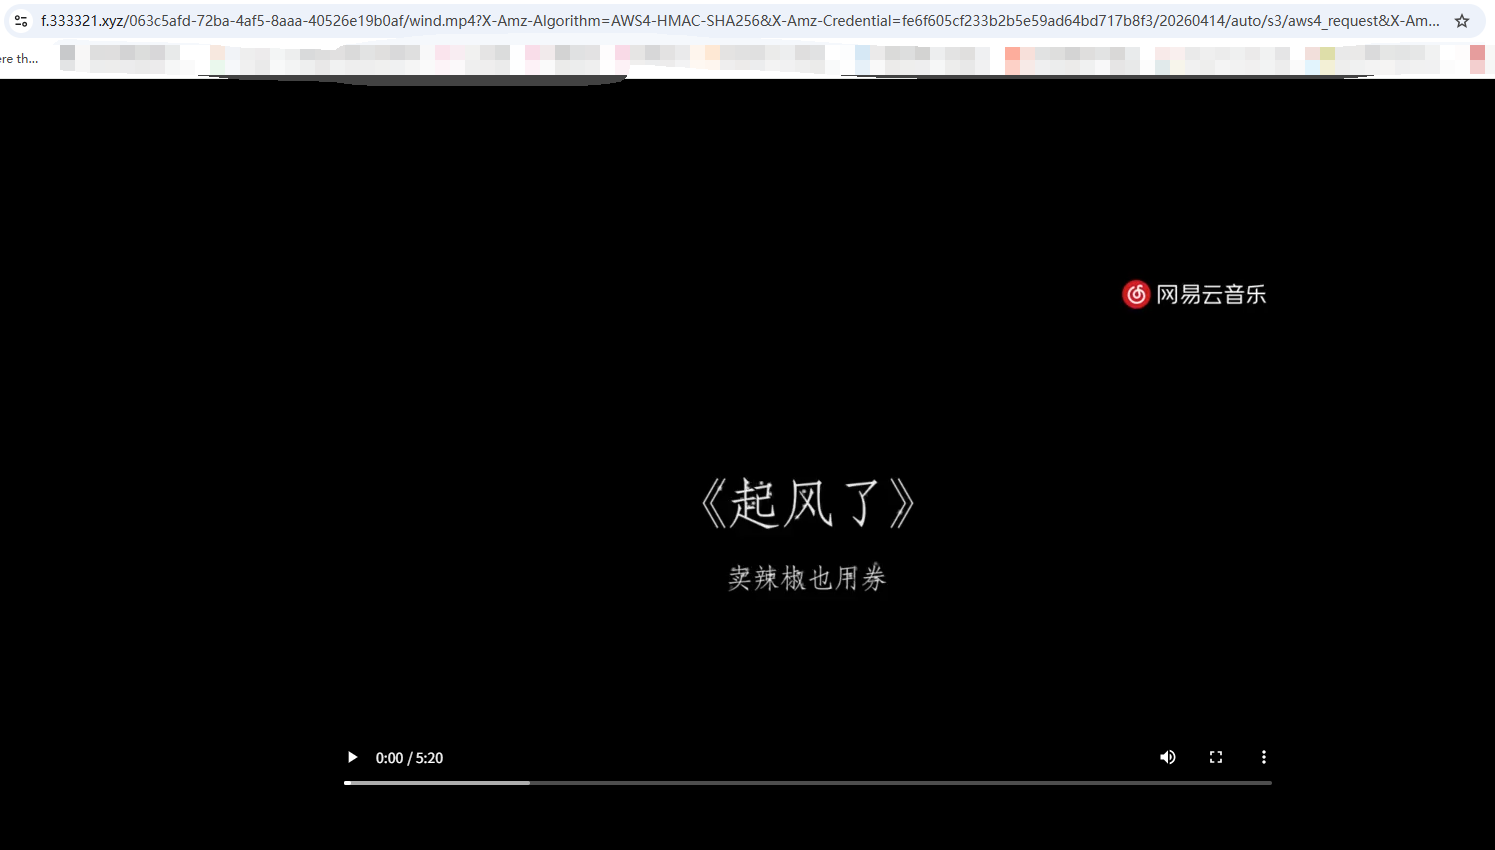
Task: Jump to the end of the seek bar
Action: tap(1269, 782)
